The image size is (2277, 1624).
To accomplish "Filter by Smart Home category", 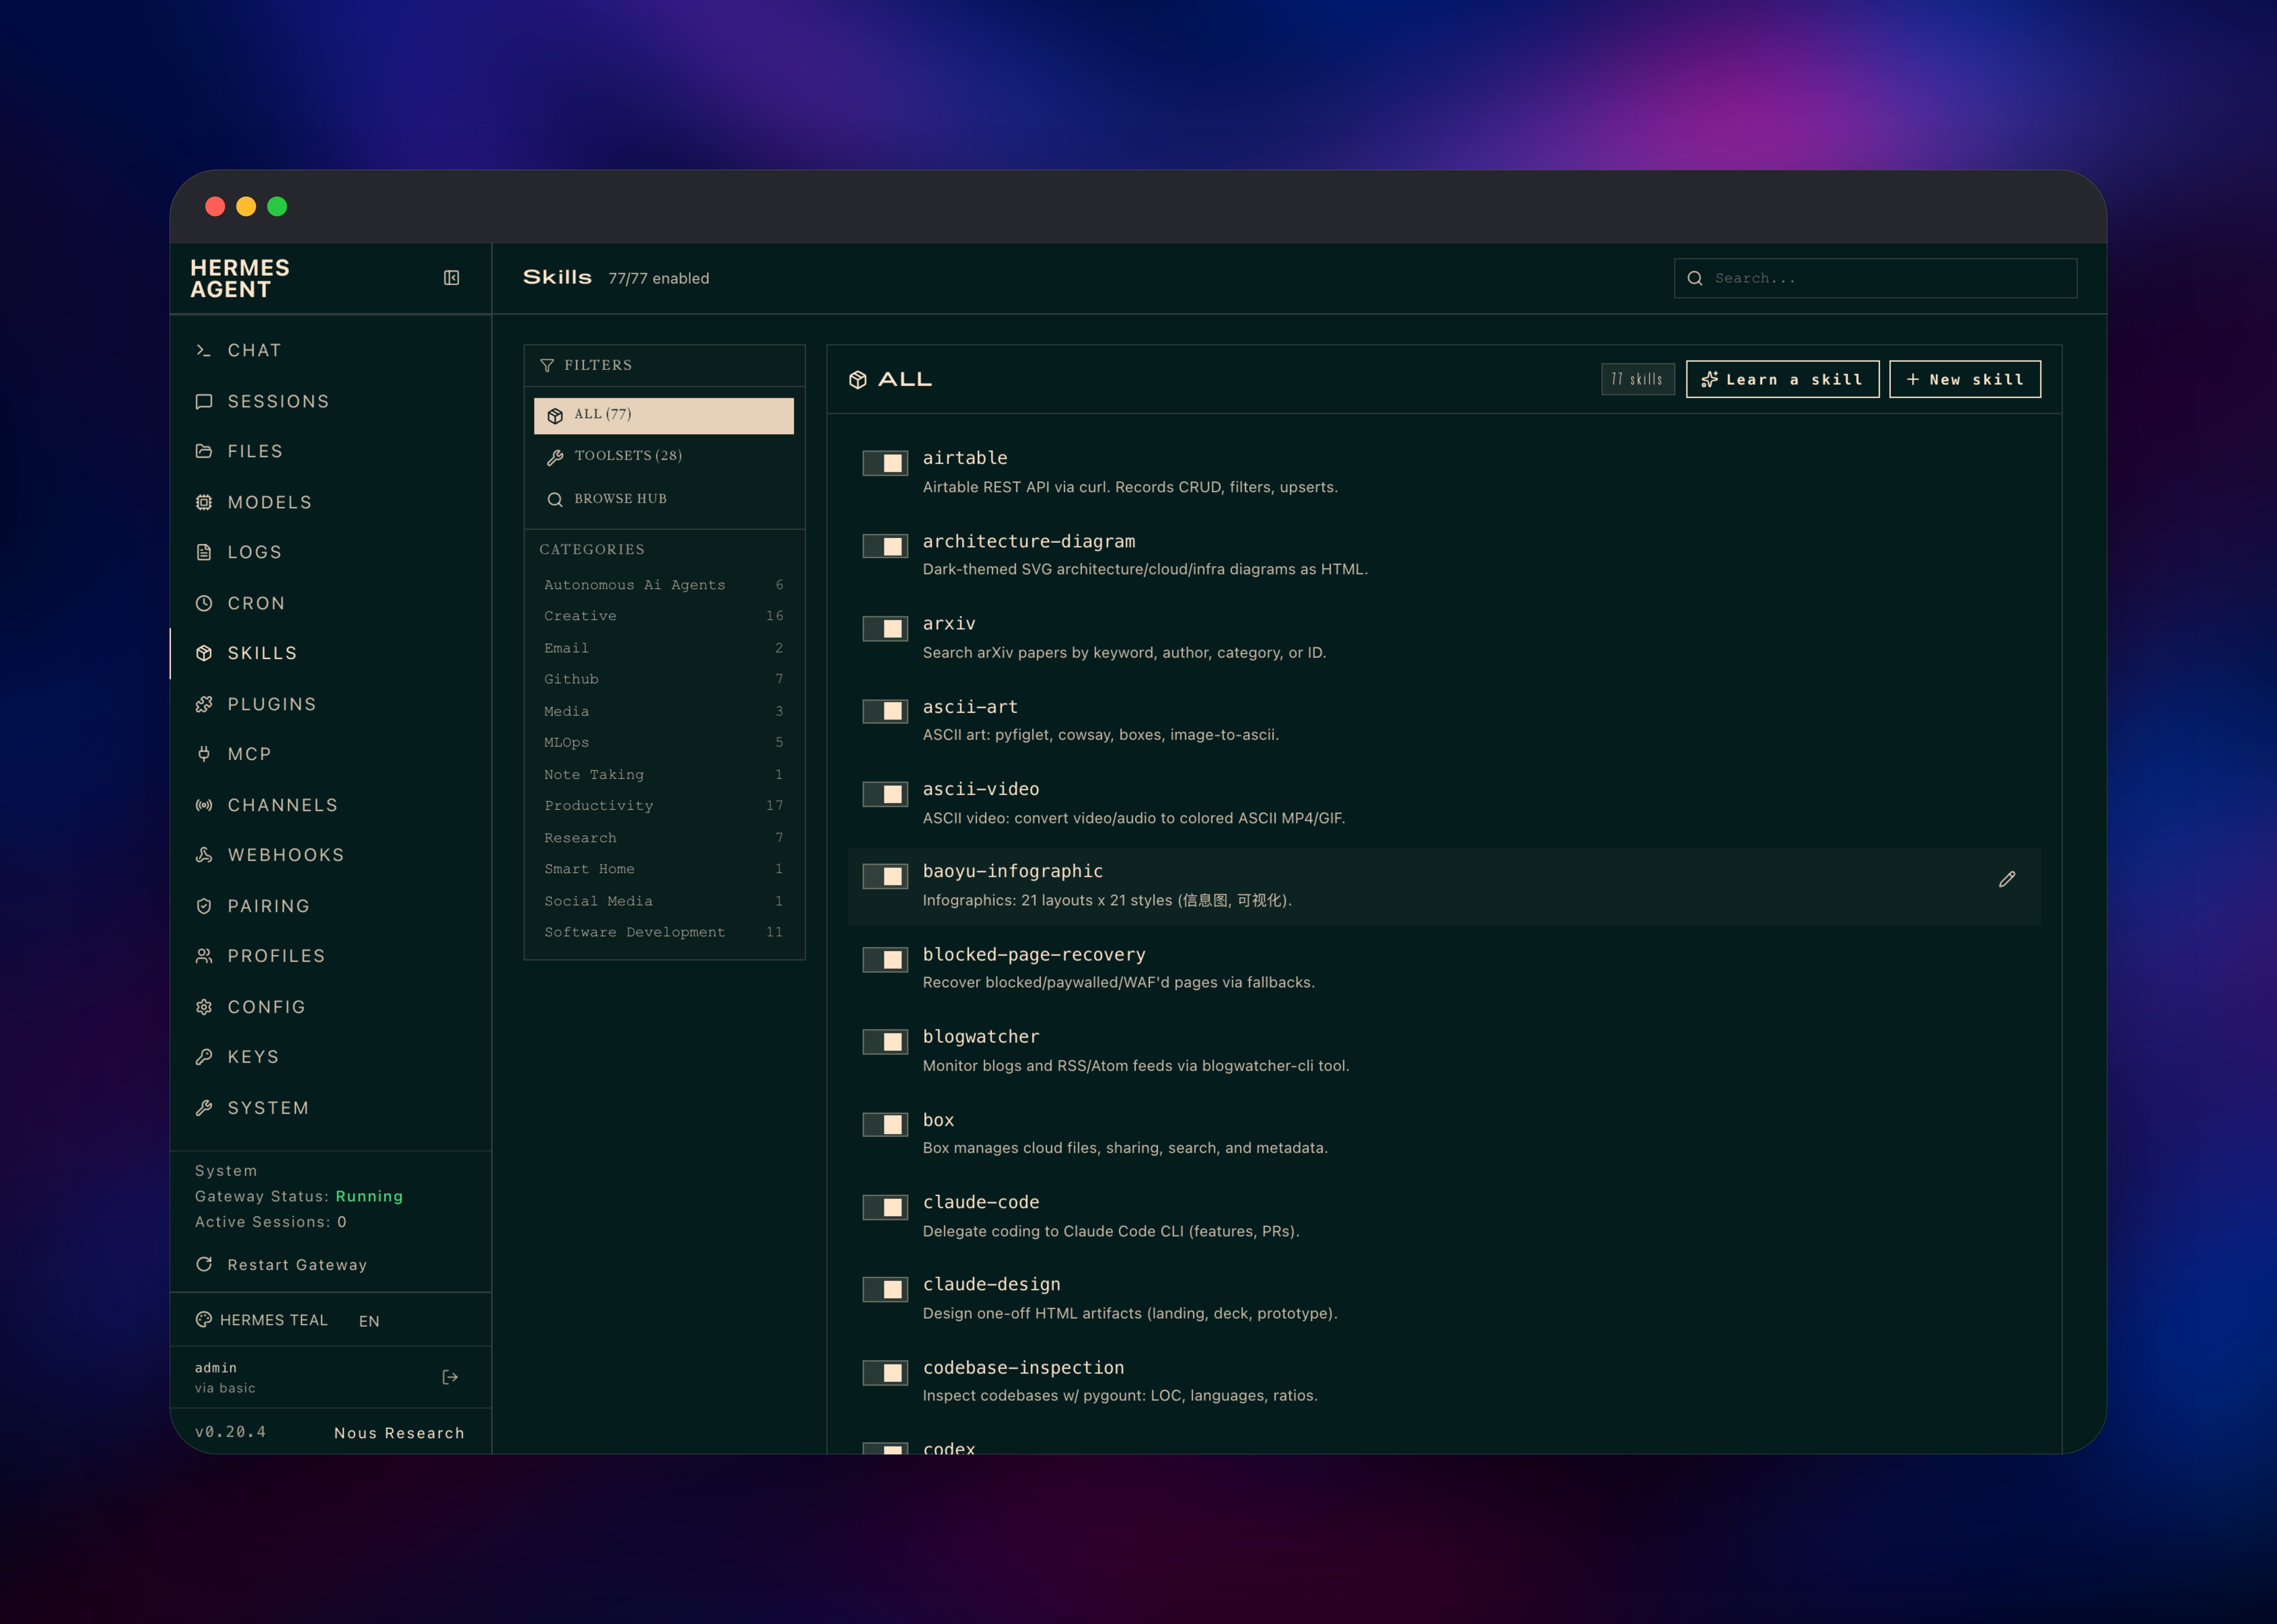I will click(664, 869).
